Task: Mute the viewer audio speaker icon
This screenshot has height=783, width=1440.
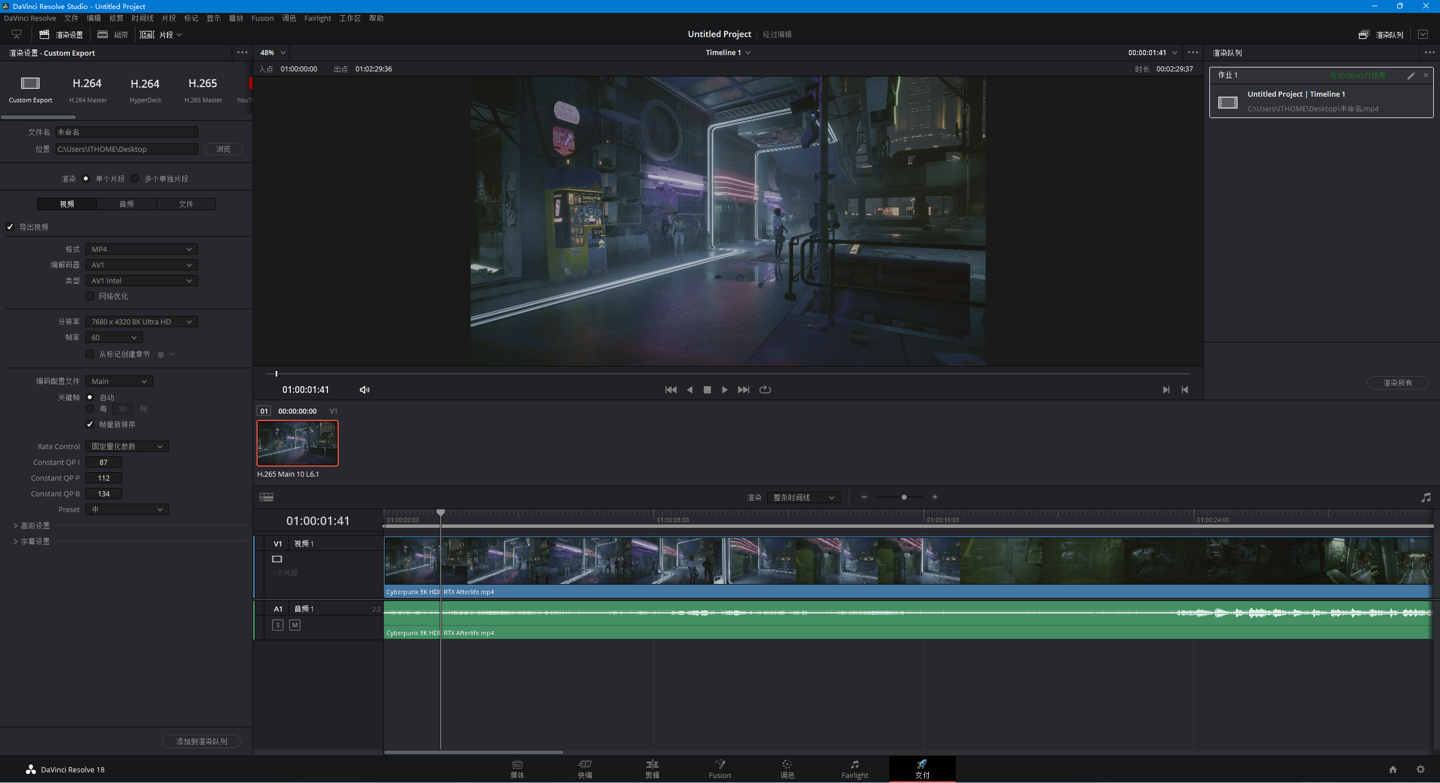Action: 365,390
